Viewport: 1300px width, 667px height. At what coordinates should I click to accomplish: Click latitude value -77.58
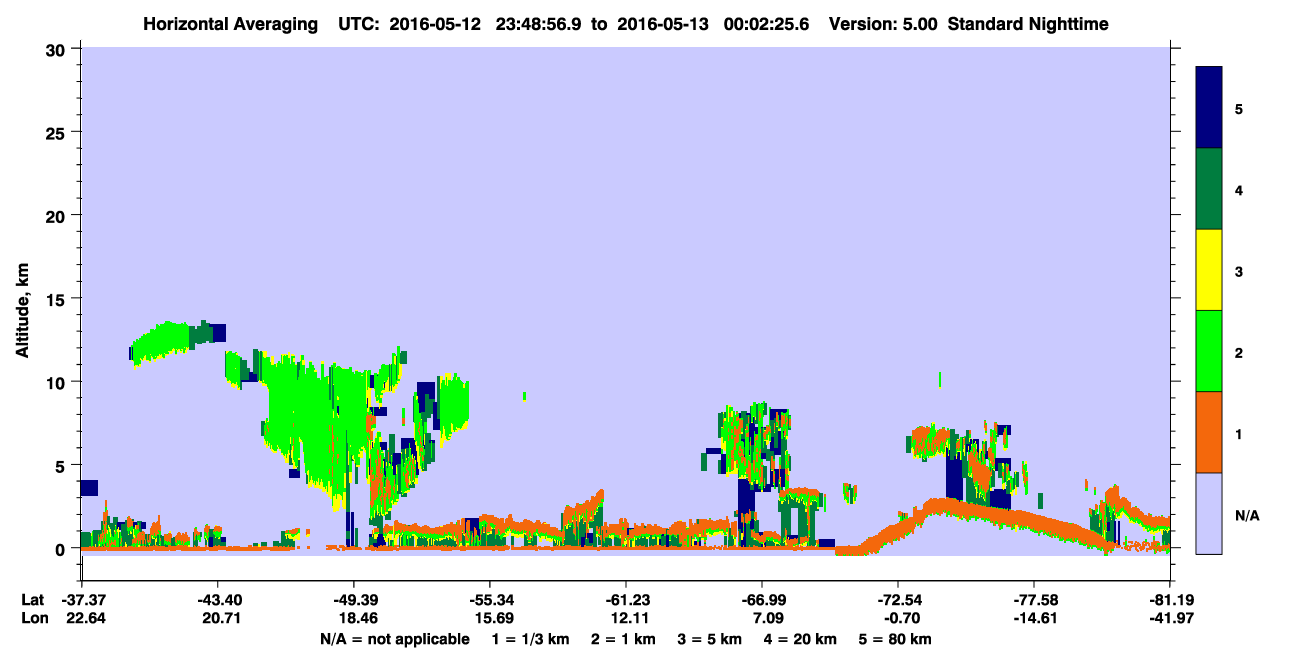click(x=1034, y=600)
